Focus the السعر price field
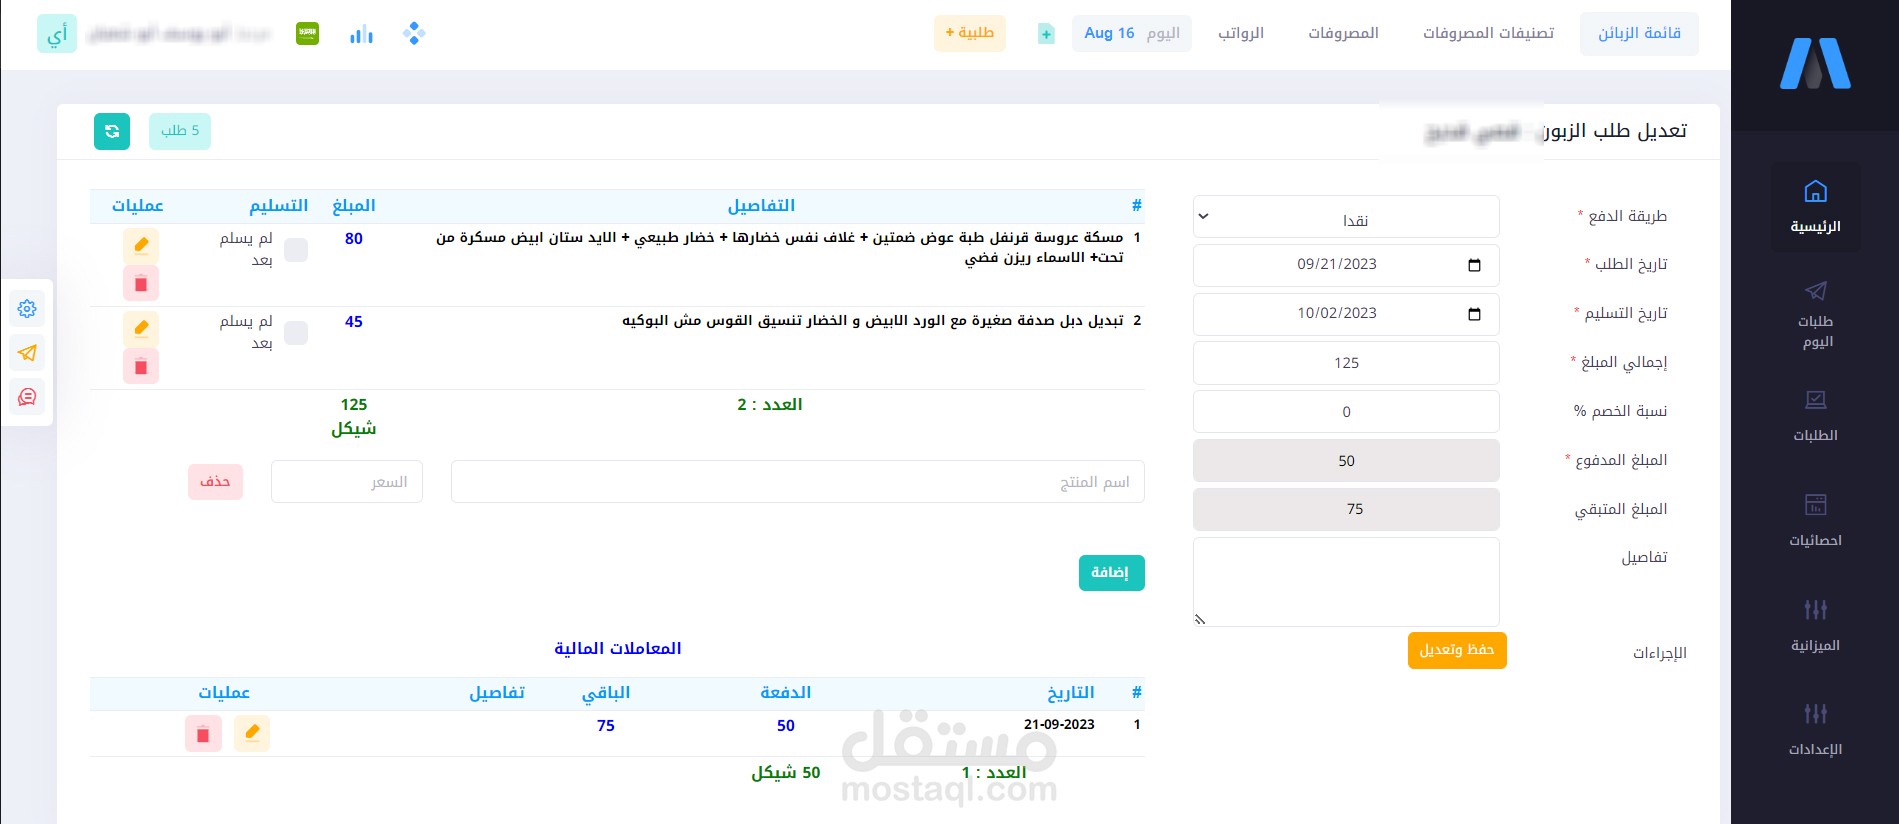The image size is (1899, 824). (347, 481)
